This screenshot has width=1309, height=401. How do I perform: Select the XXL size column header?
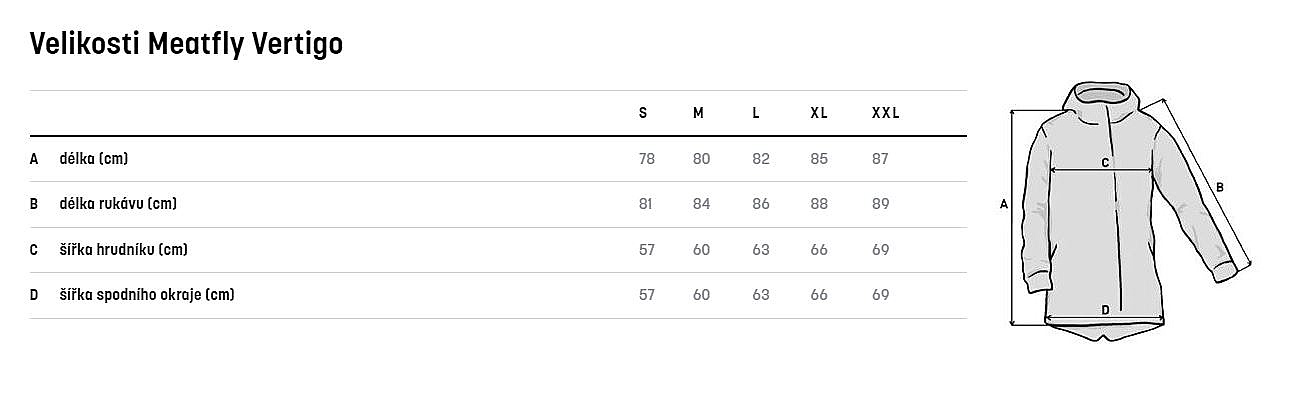pos(885,113)
